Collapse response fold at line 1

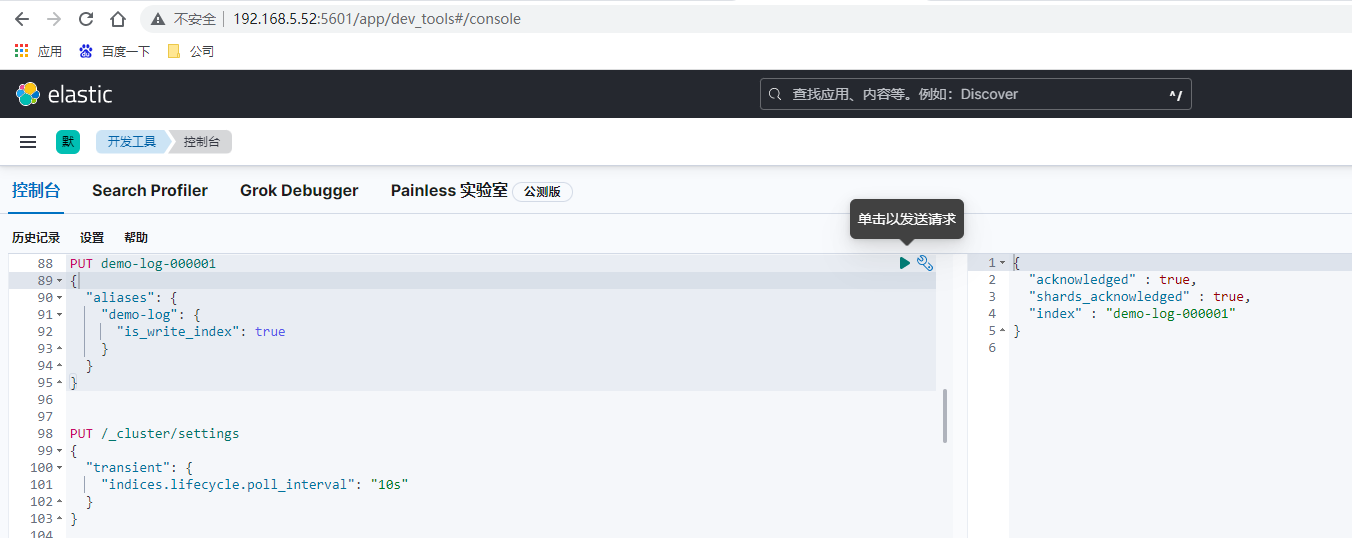click(1003, 263)
